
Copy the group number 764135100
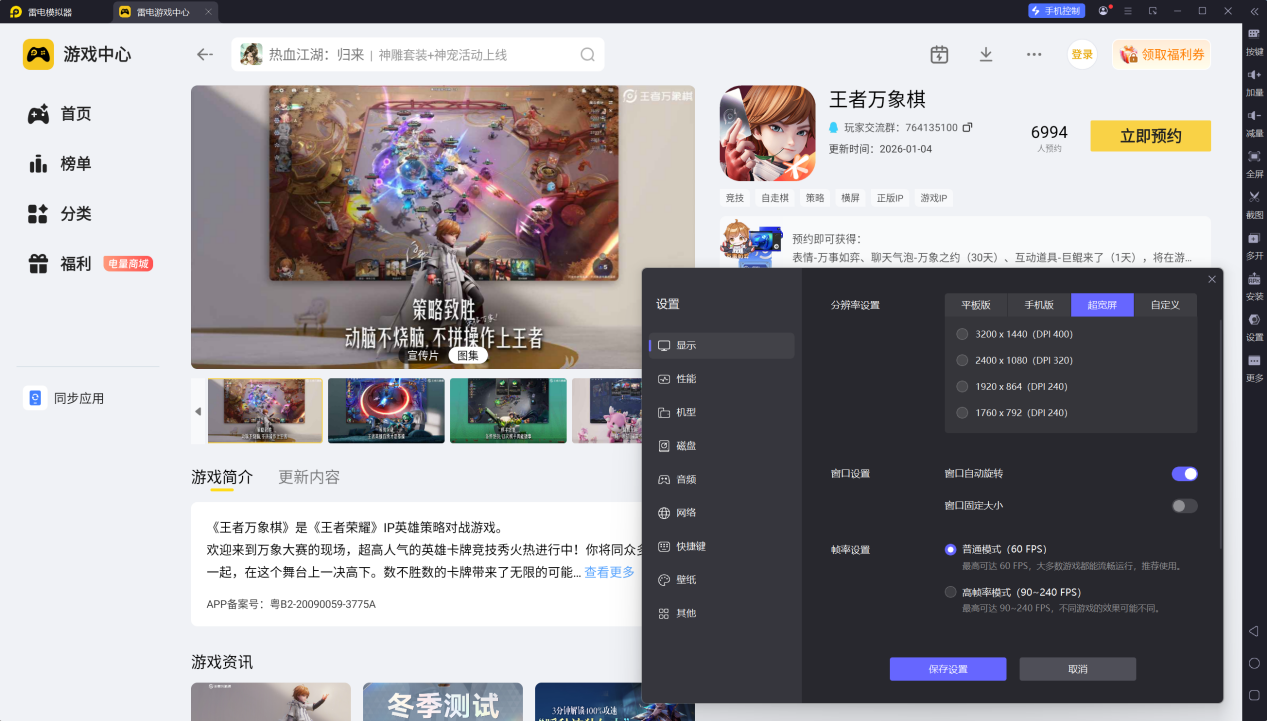point(968,128)
